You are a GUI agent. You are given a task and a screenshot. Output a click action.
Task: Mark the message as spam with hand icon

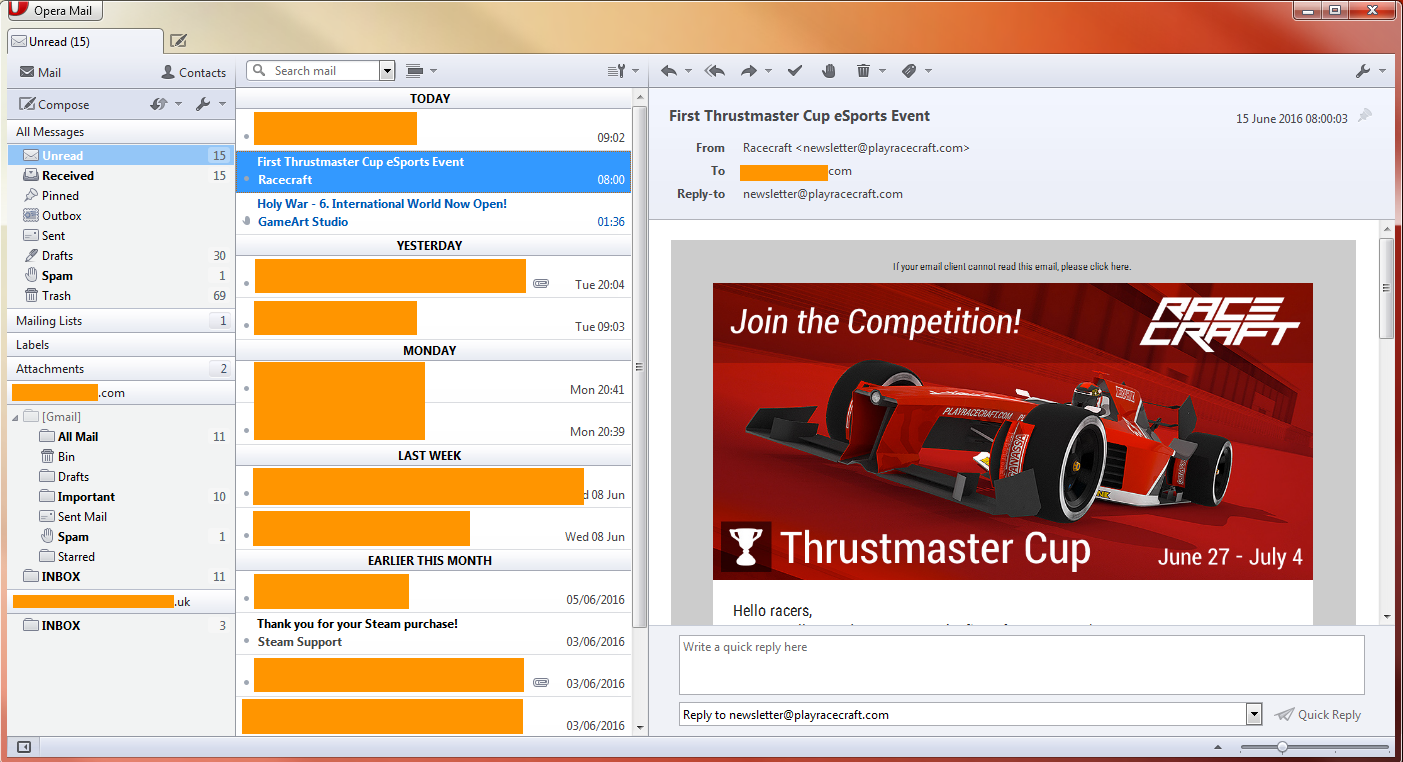(x=828, y=71)
